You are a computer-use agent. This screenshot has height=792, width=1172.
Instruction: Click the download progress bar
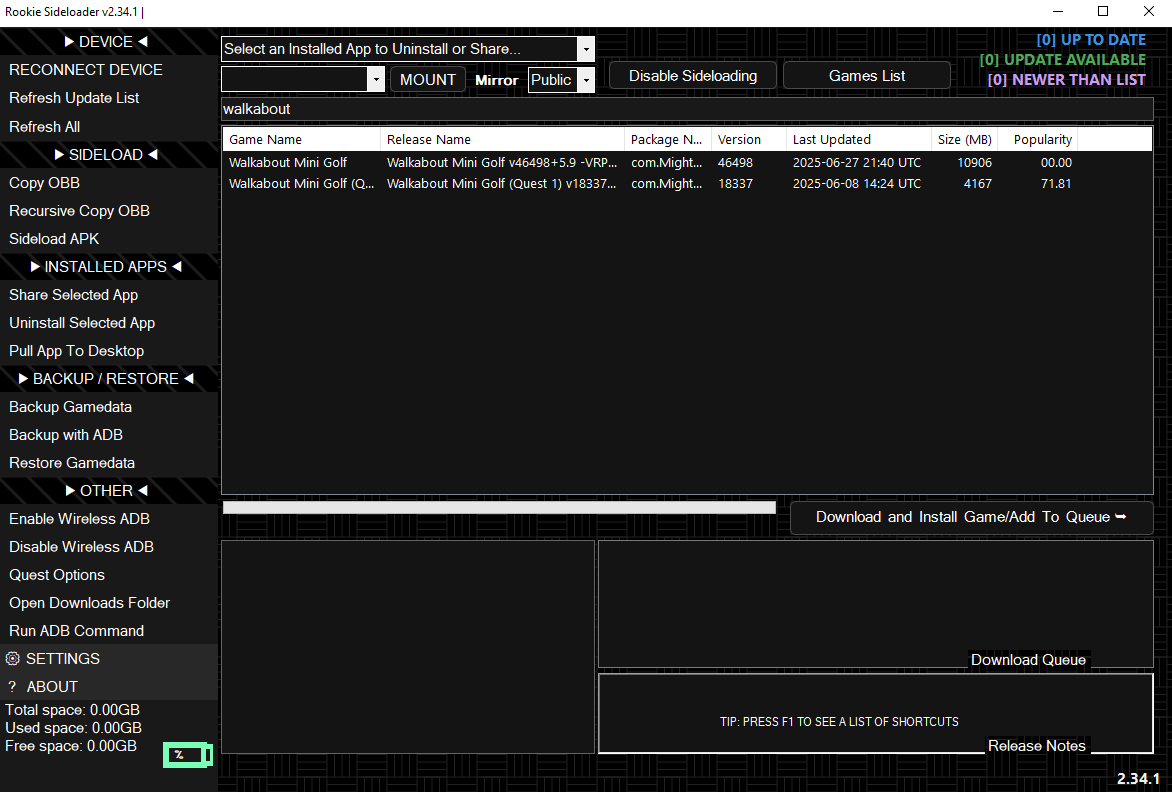click(499, 507)
